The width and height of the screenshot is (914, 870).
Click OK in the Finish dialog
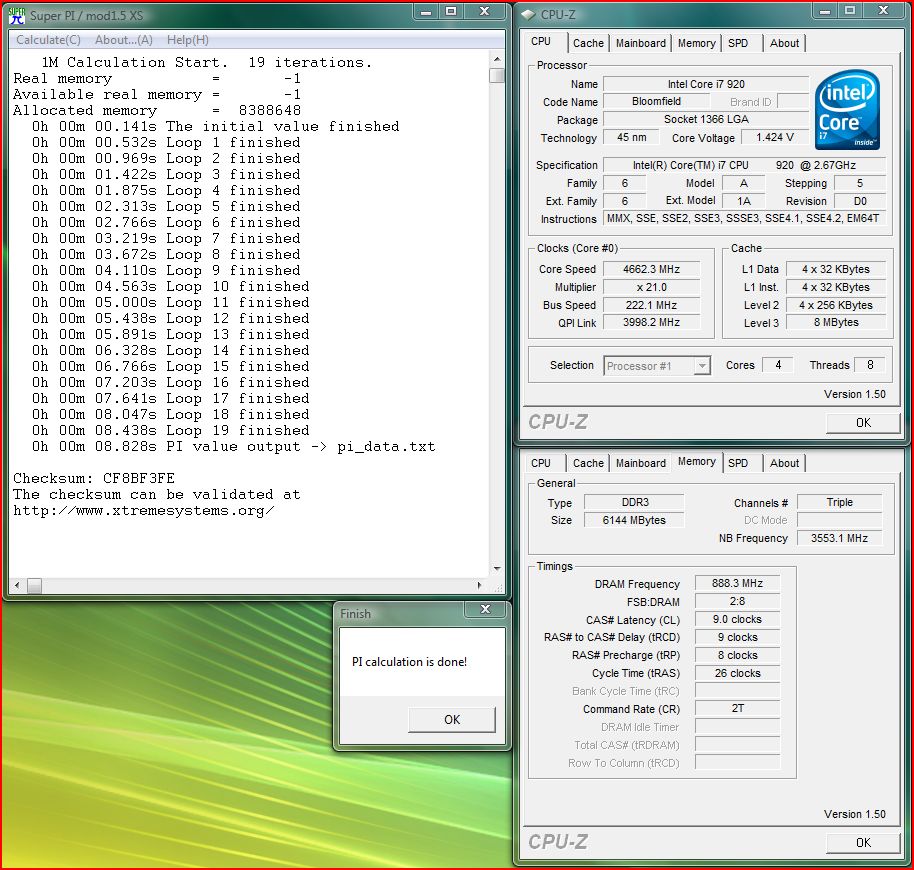click(x=452, y=720)
